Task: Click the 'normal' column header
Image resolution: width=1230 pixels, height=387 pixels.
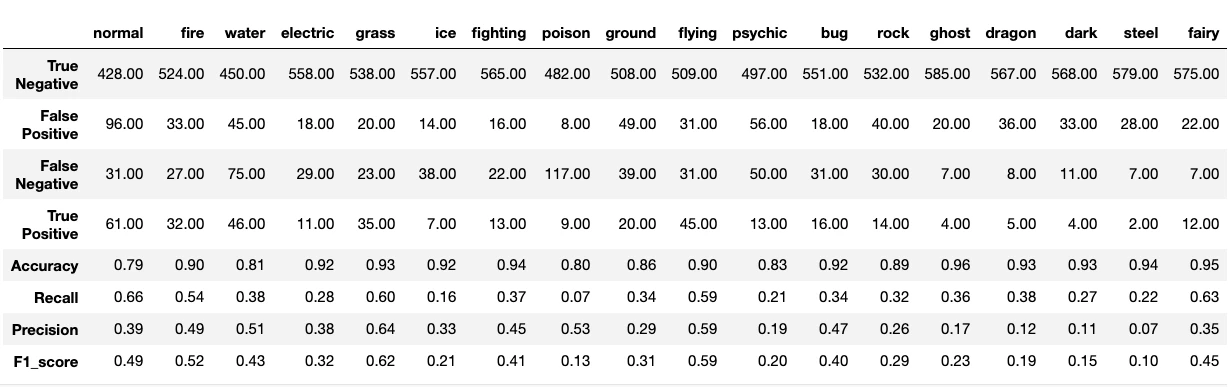Action: (118, 33)
